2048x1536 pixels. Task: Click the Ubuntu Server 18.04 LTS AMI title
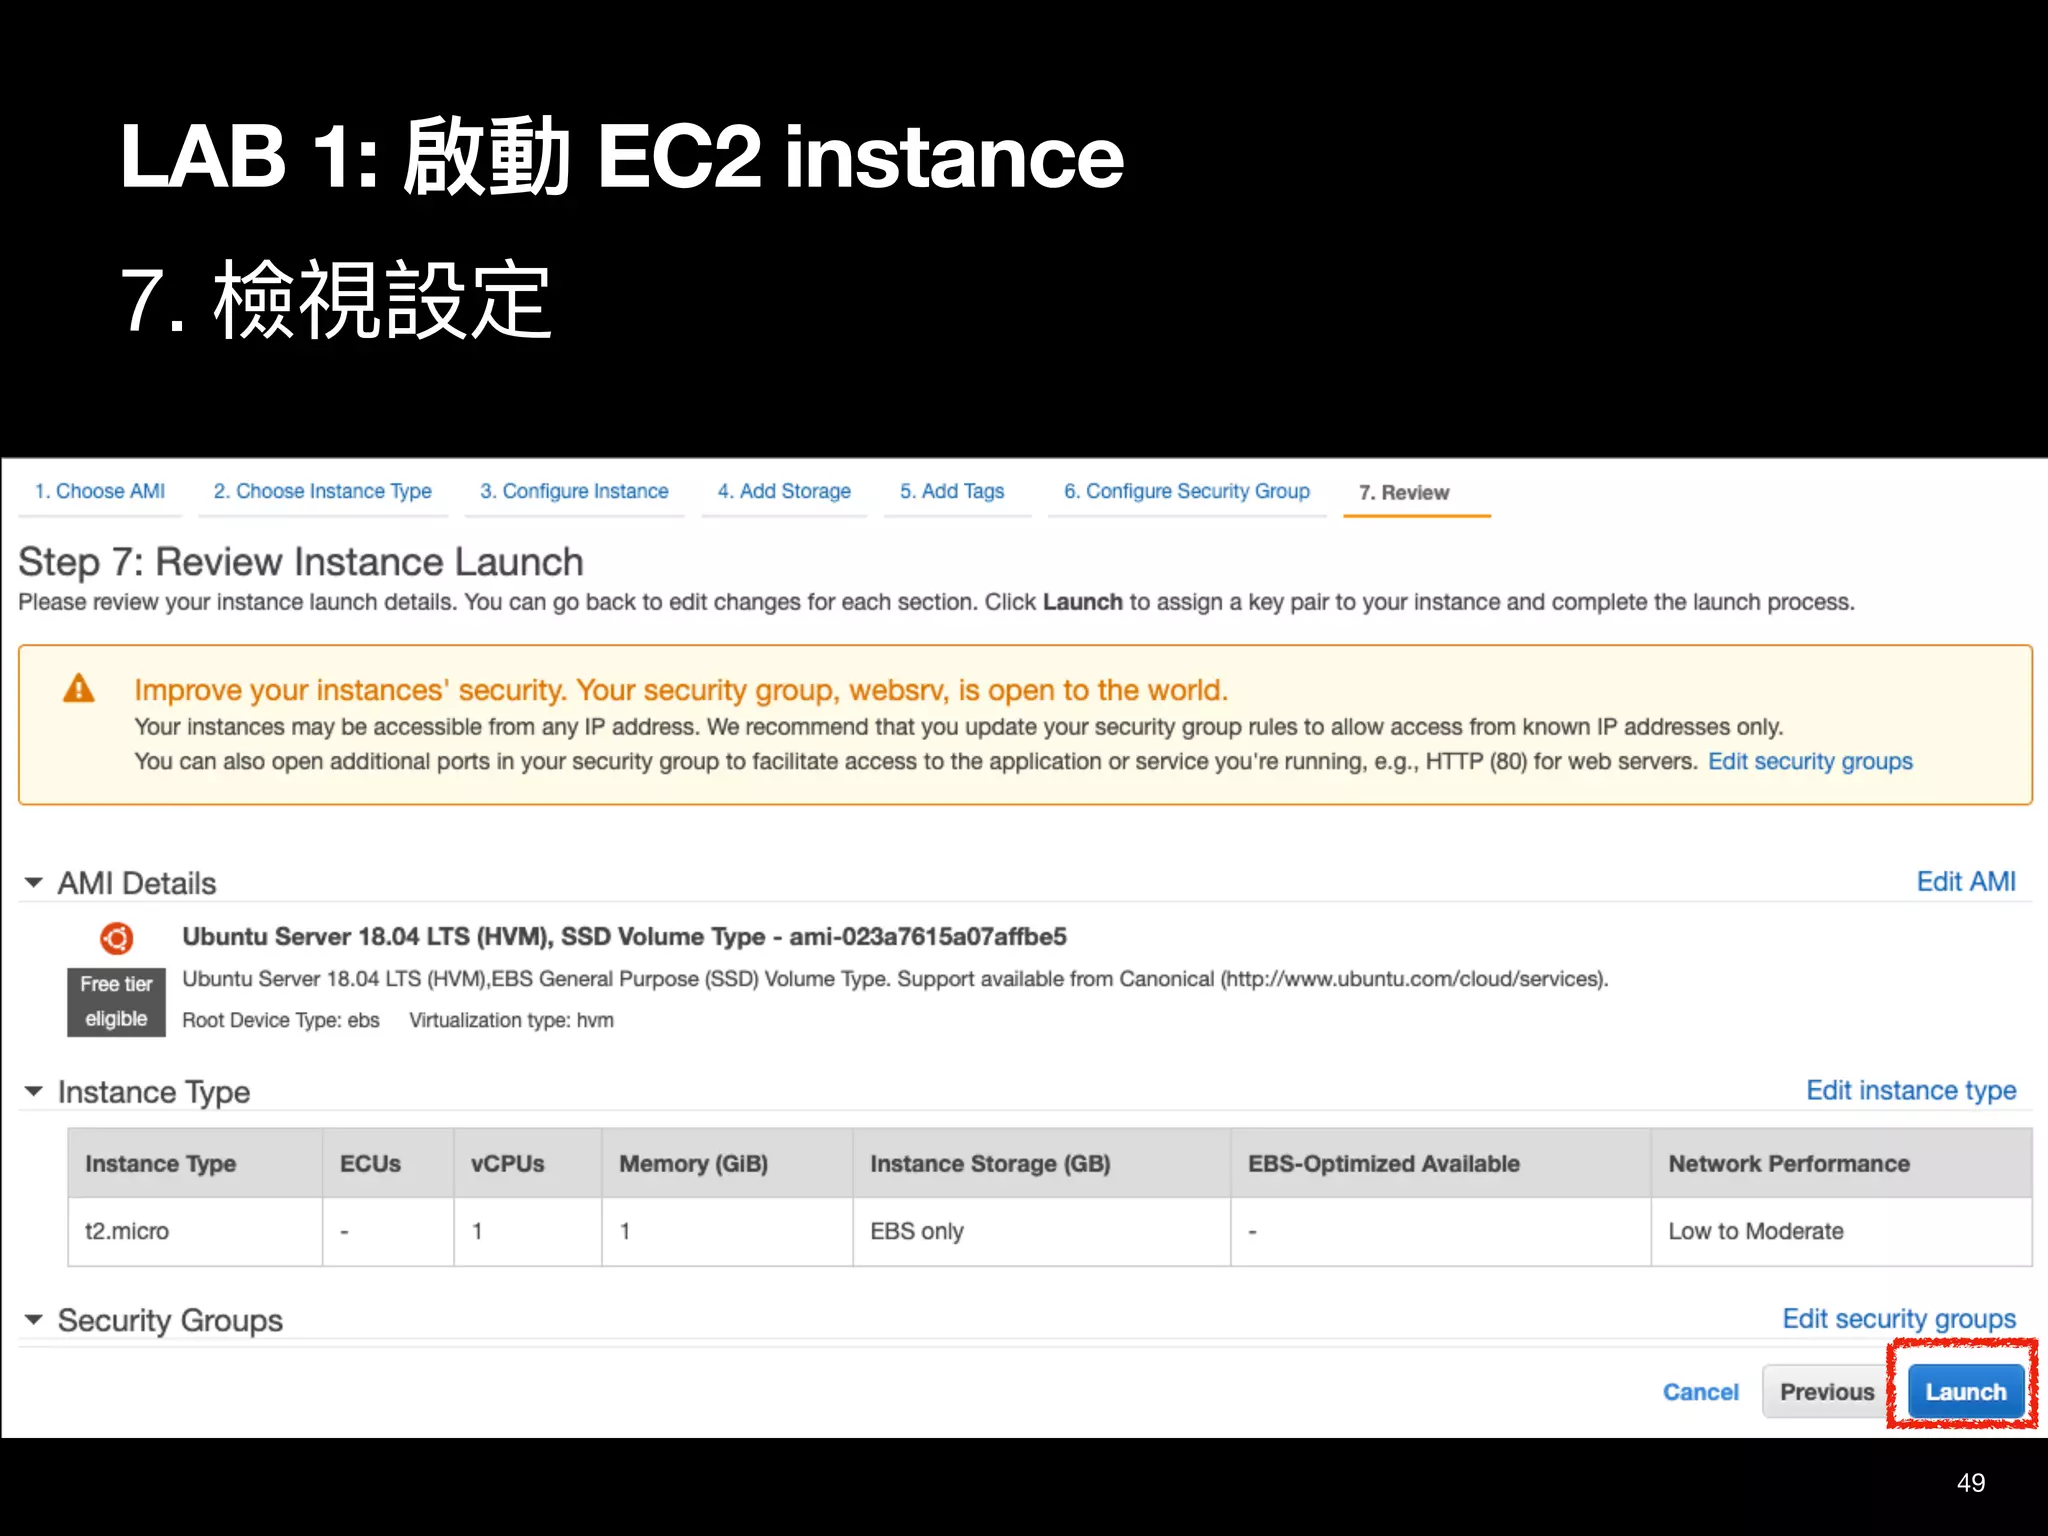pos(624,937)
